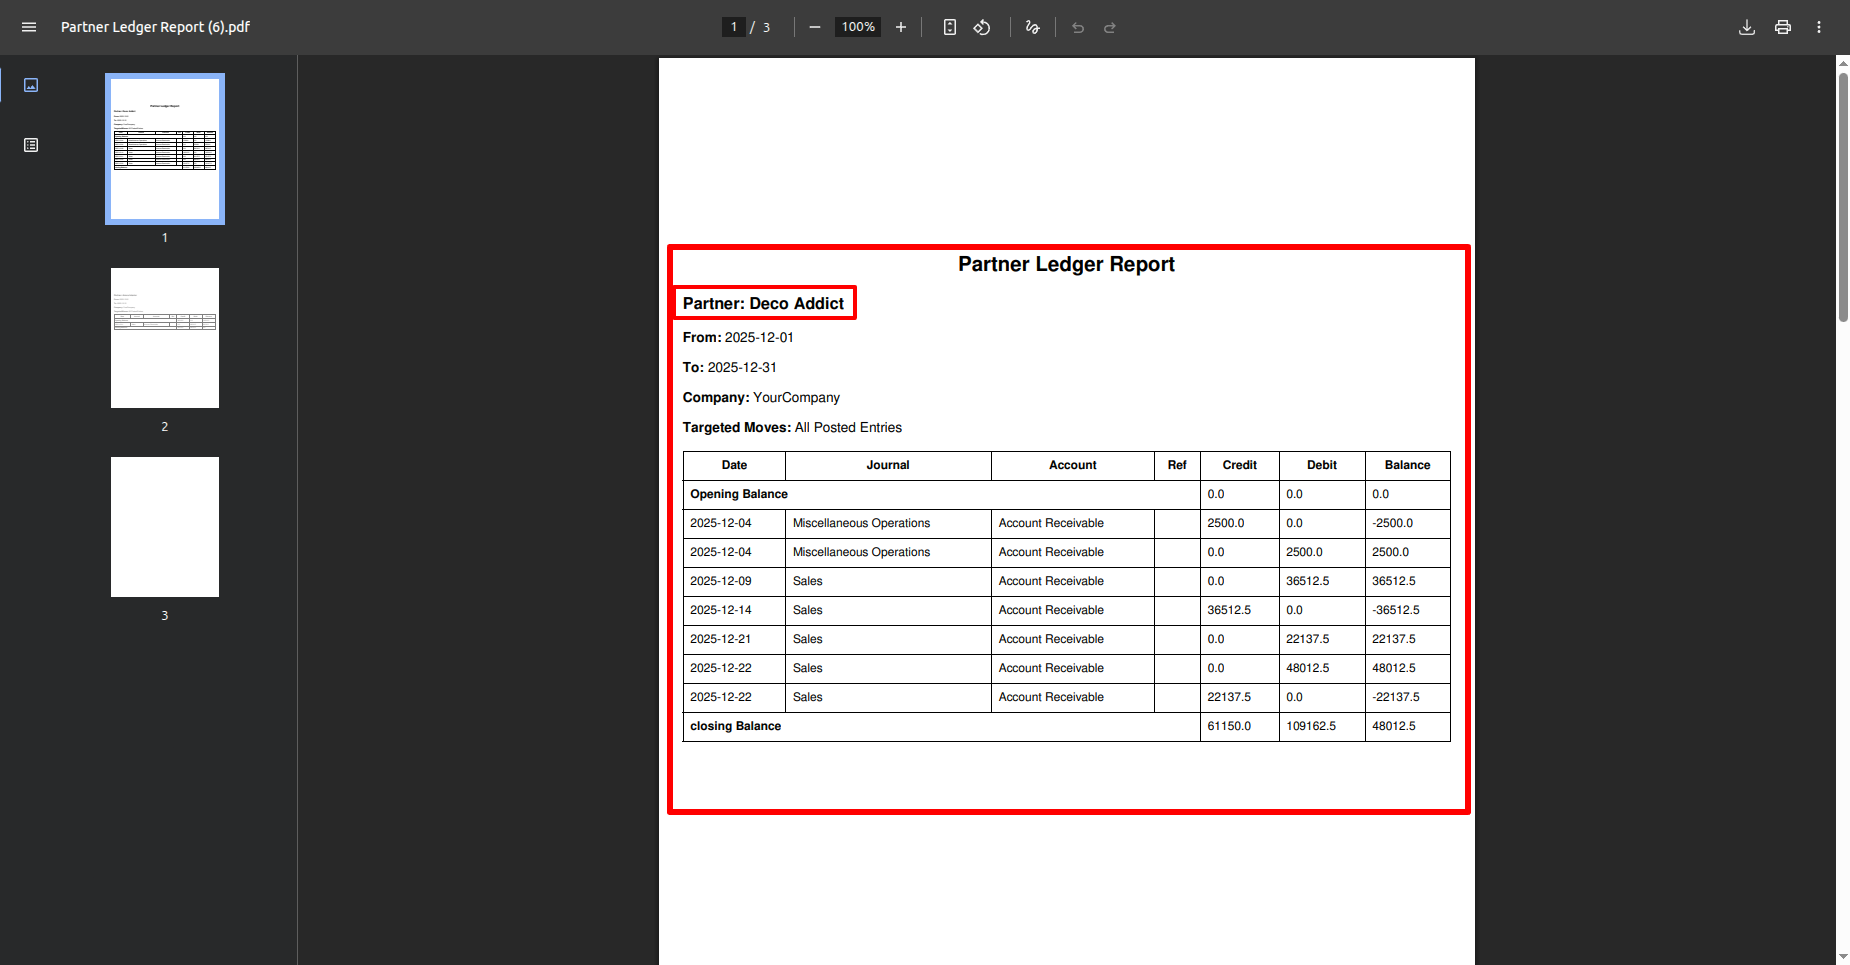This screenshot has height=965, width=1850.
Task: Open the PDF viewer hamburger menu
Action: click(x=29, y=27)
